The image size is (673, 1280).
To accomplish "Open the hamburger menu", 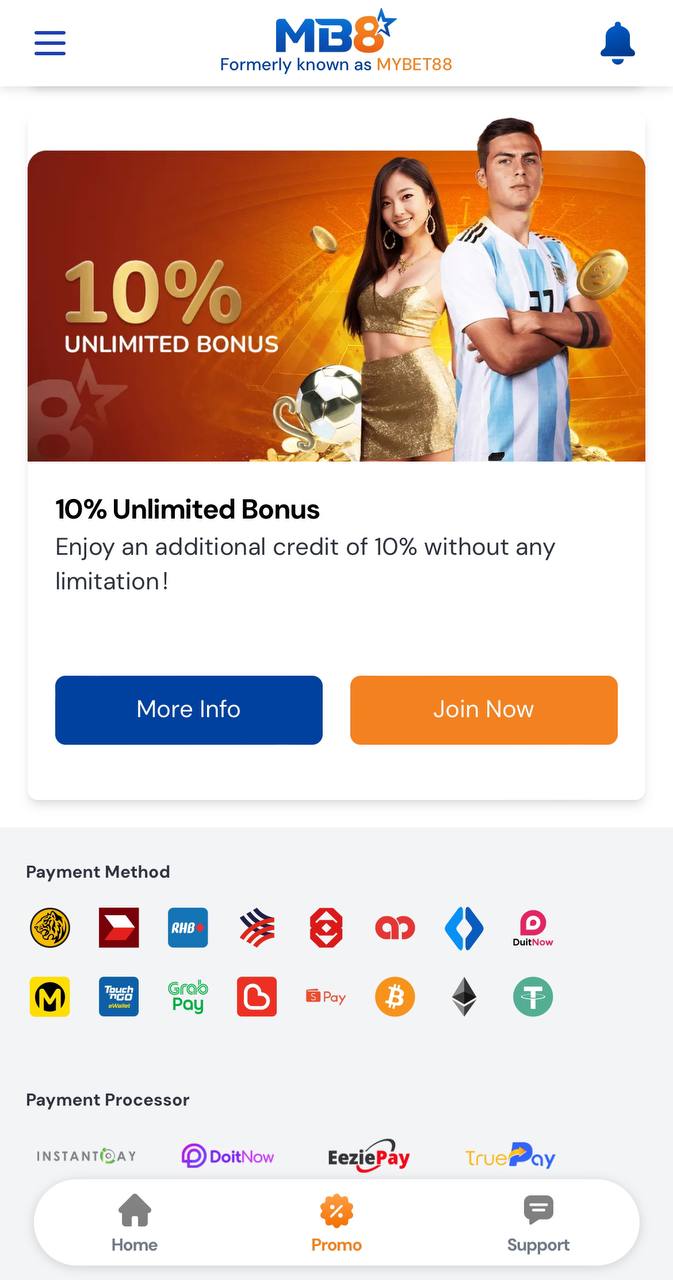I will click(x=50, y=43).
